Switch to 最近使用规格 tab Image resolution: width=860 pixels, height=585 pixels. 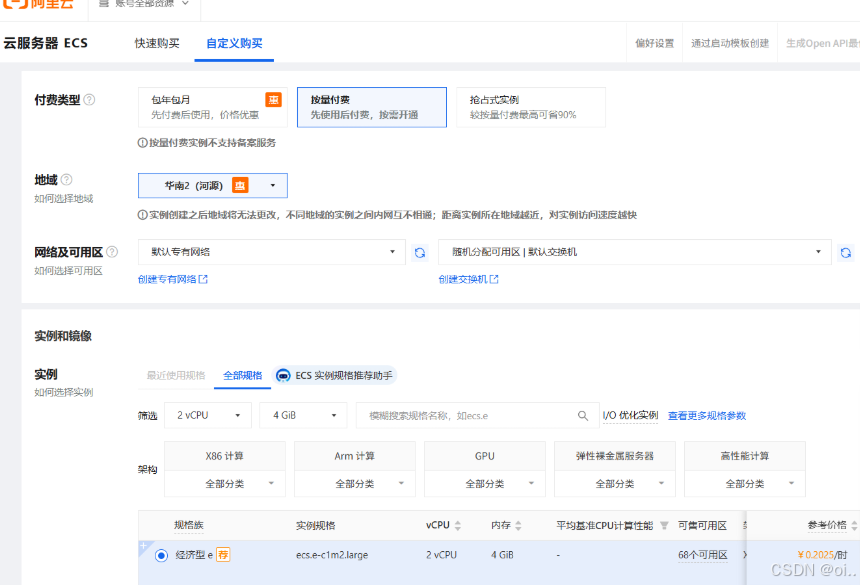176,376
